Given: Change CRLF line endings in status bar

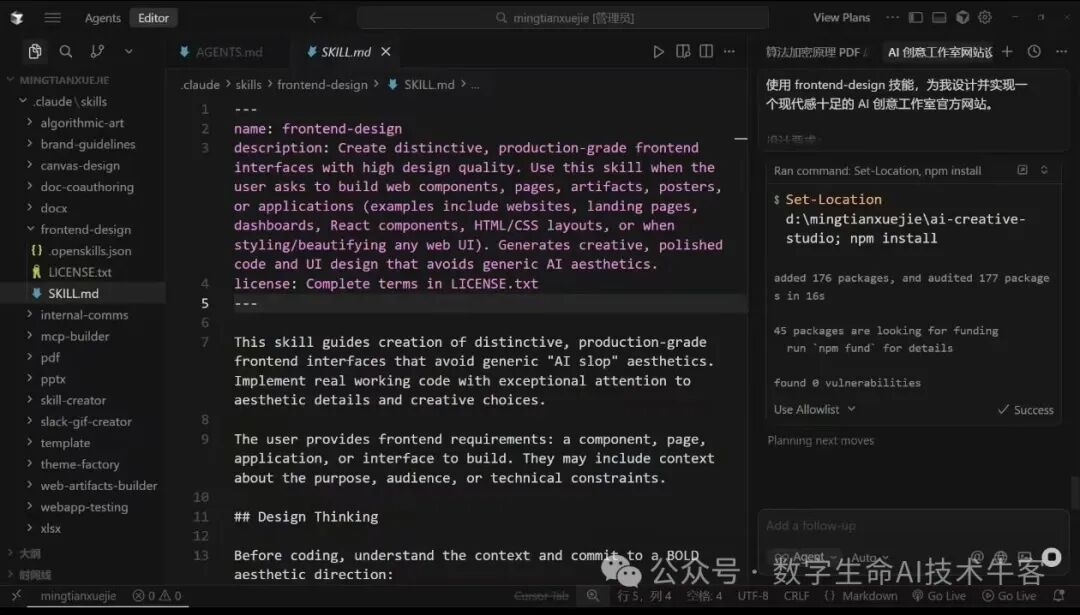Looking at the screenshot, I should point(796,596).
